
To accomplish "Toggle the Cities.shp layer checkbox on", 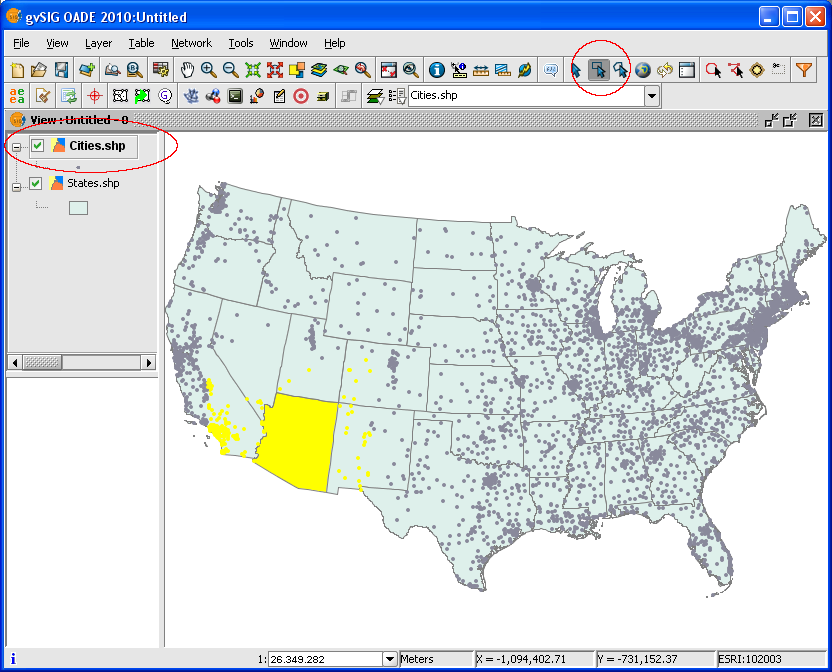I will pyautogui.click(x=37, y=145).
